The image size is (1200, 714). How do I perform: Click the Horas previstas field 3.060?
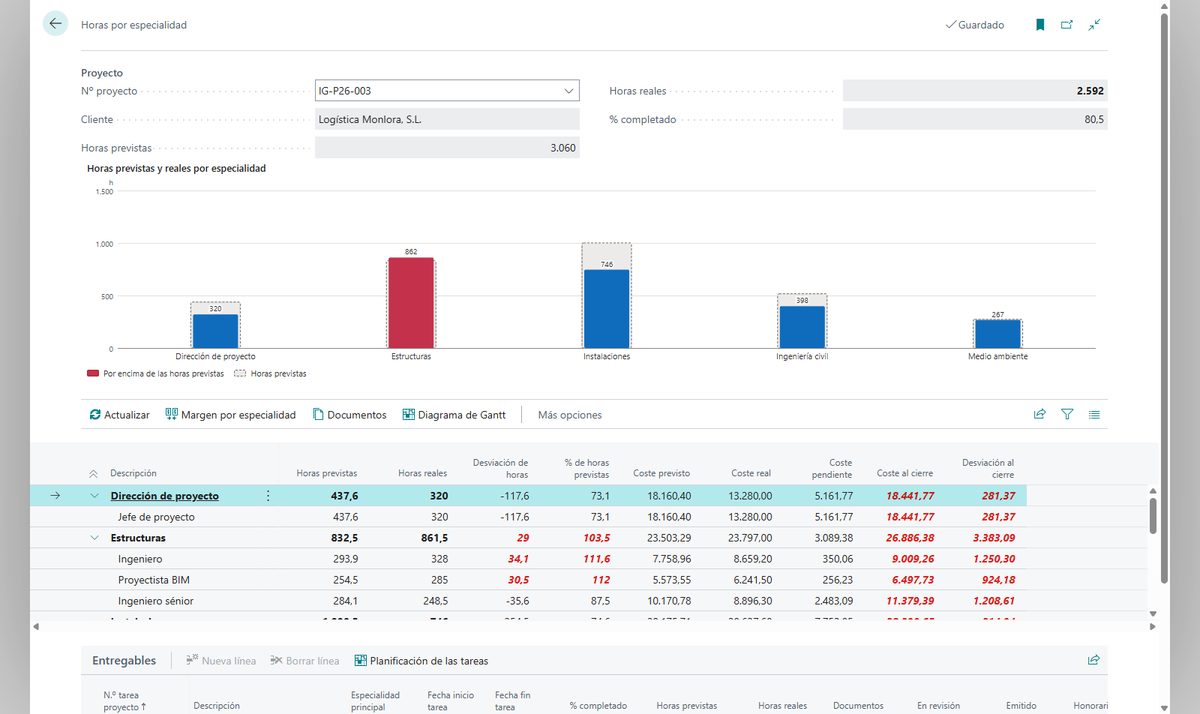point(447,148)
